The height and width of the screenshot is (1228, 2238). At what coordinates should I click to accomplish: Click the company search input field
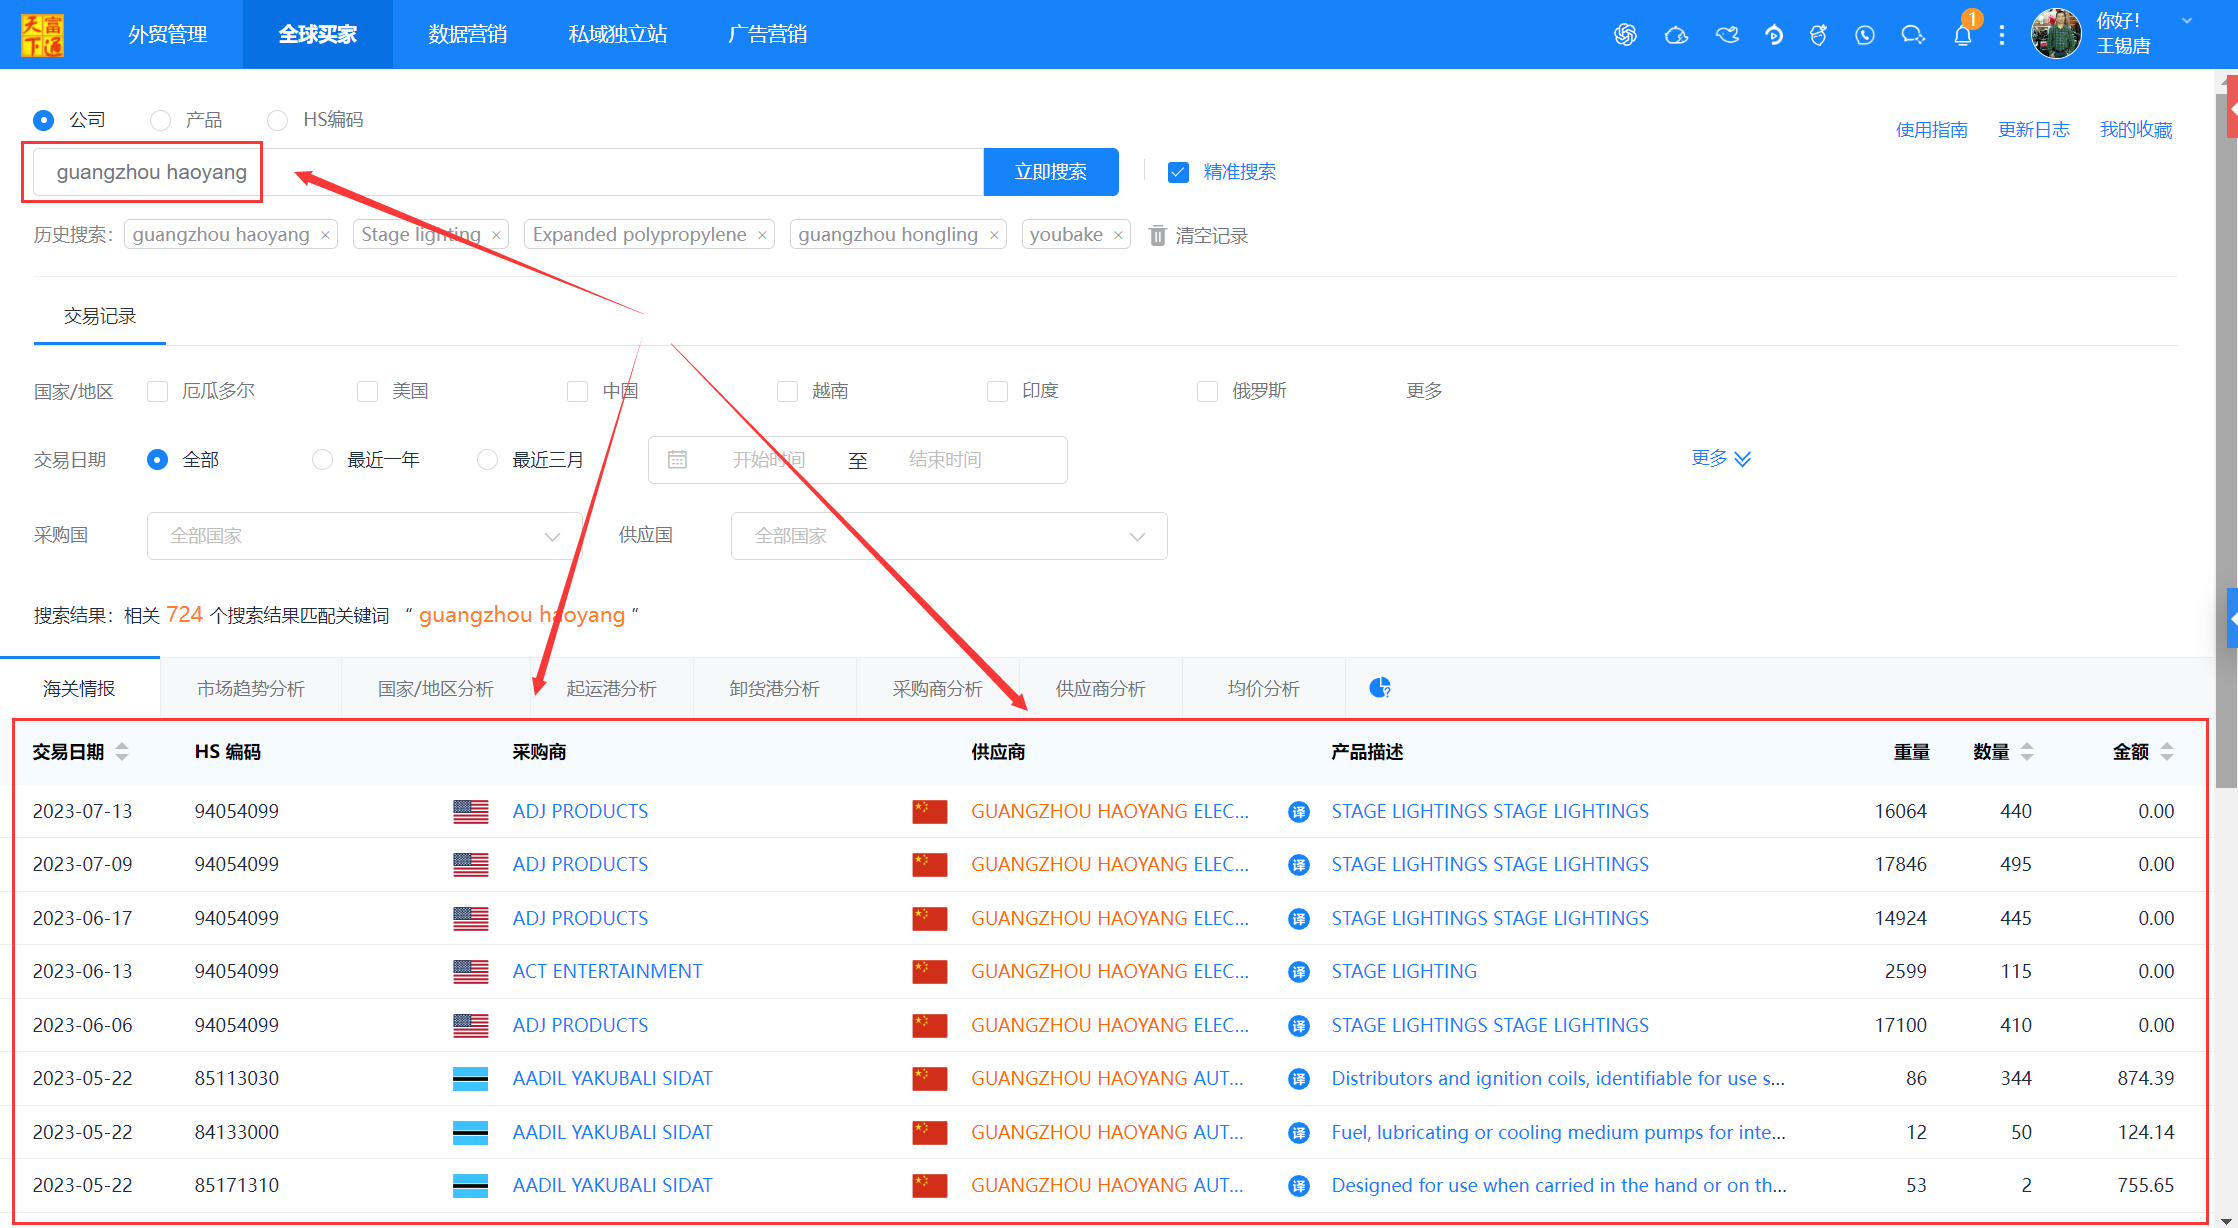[509, 172]
